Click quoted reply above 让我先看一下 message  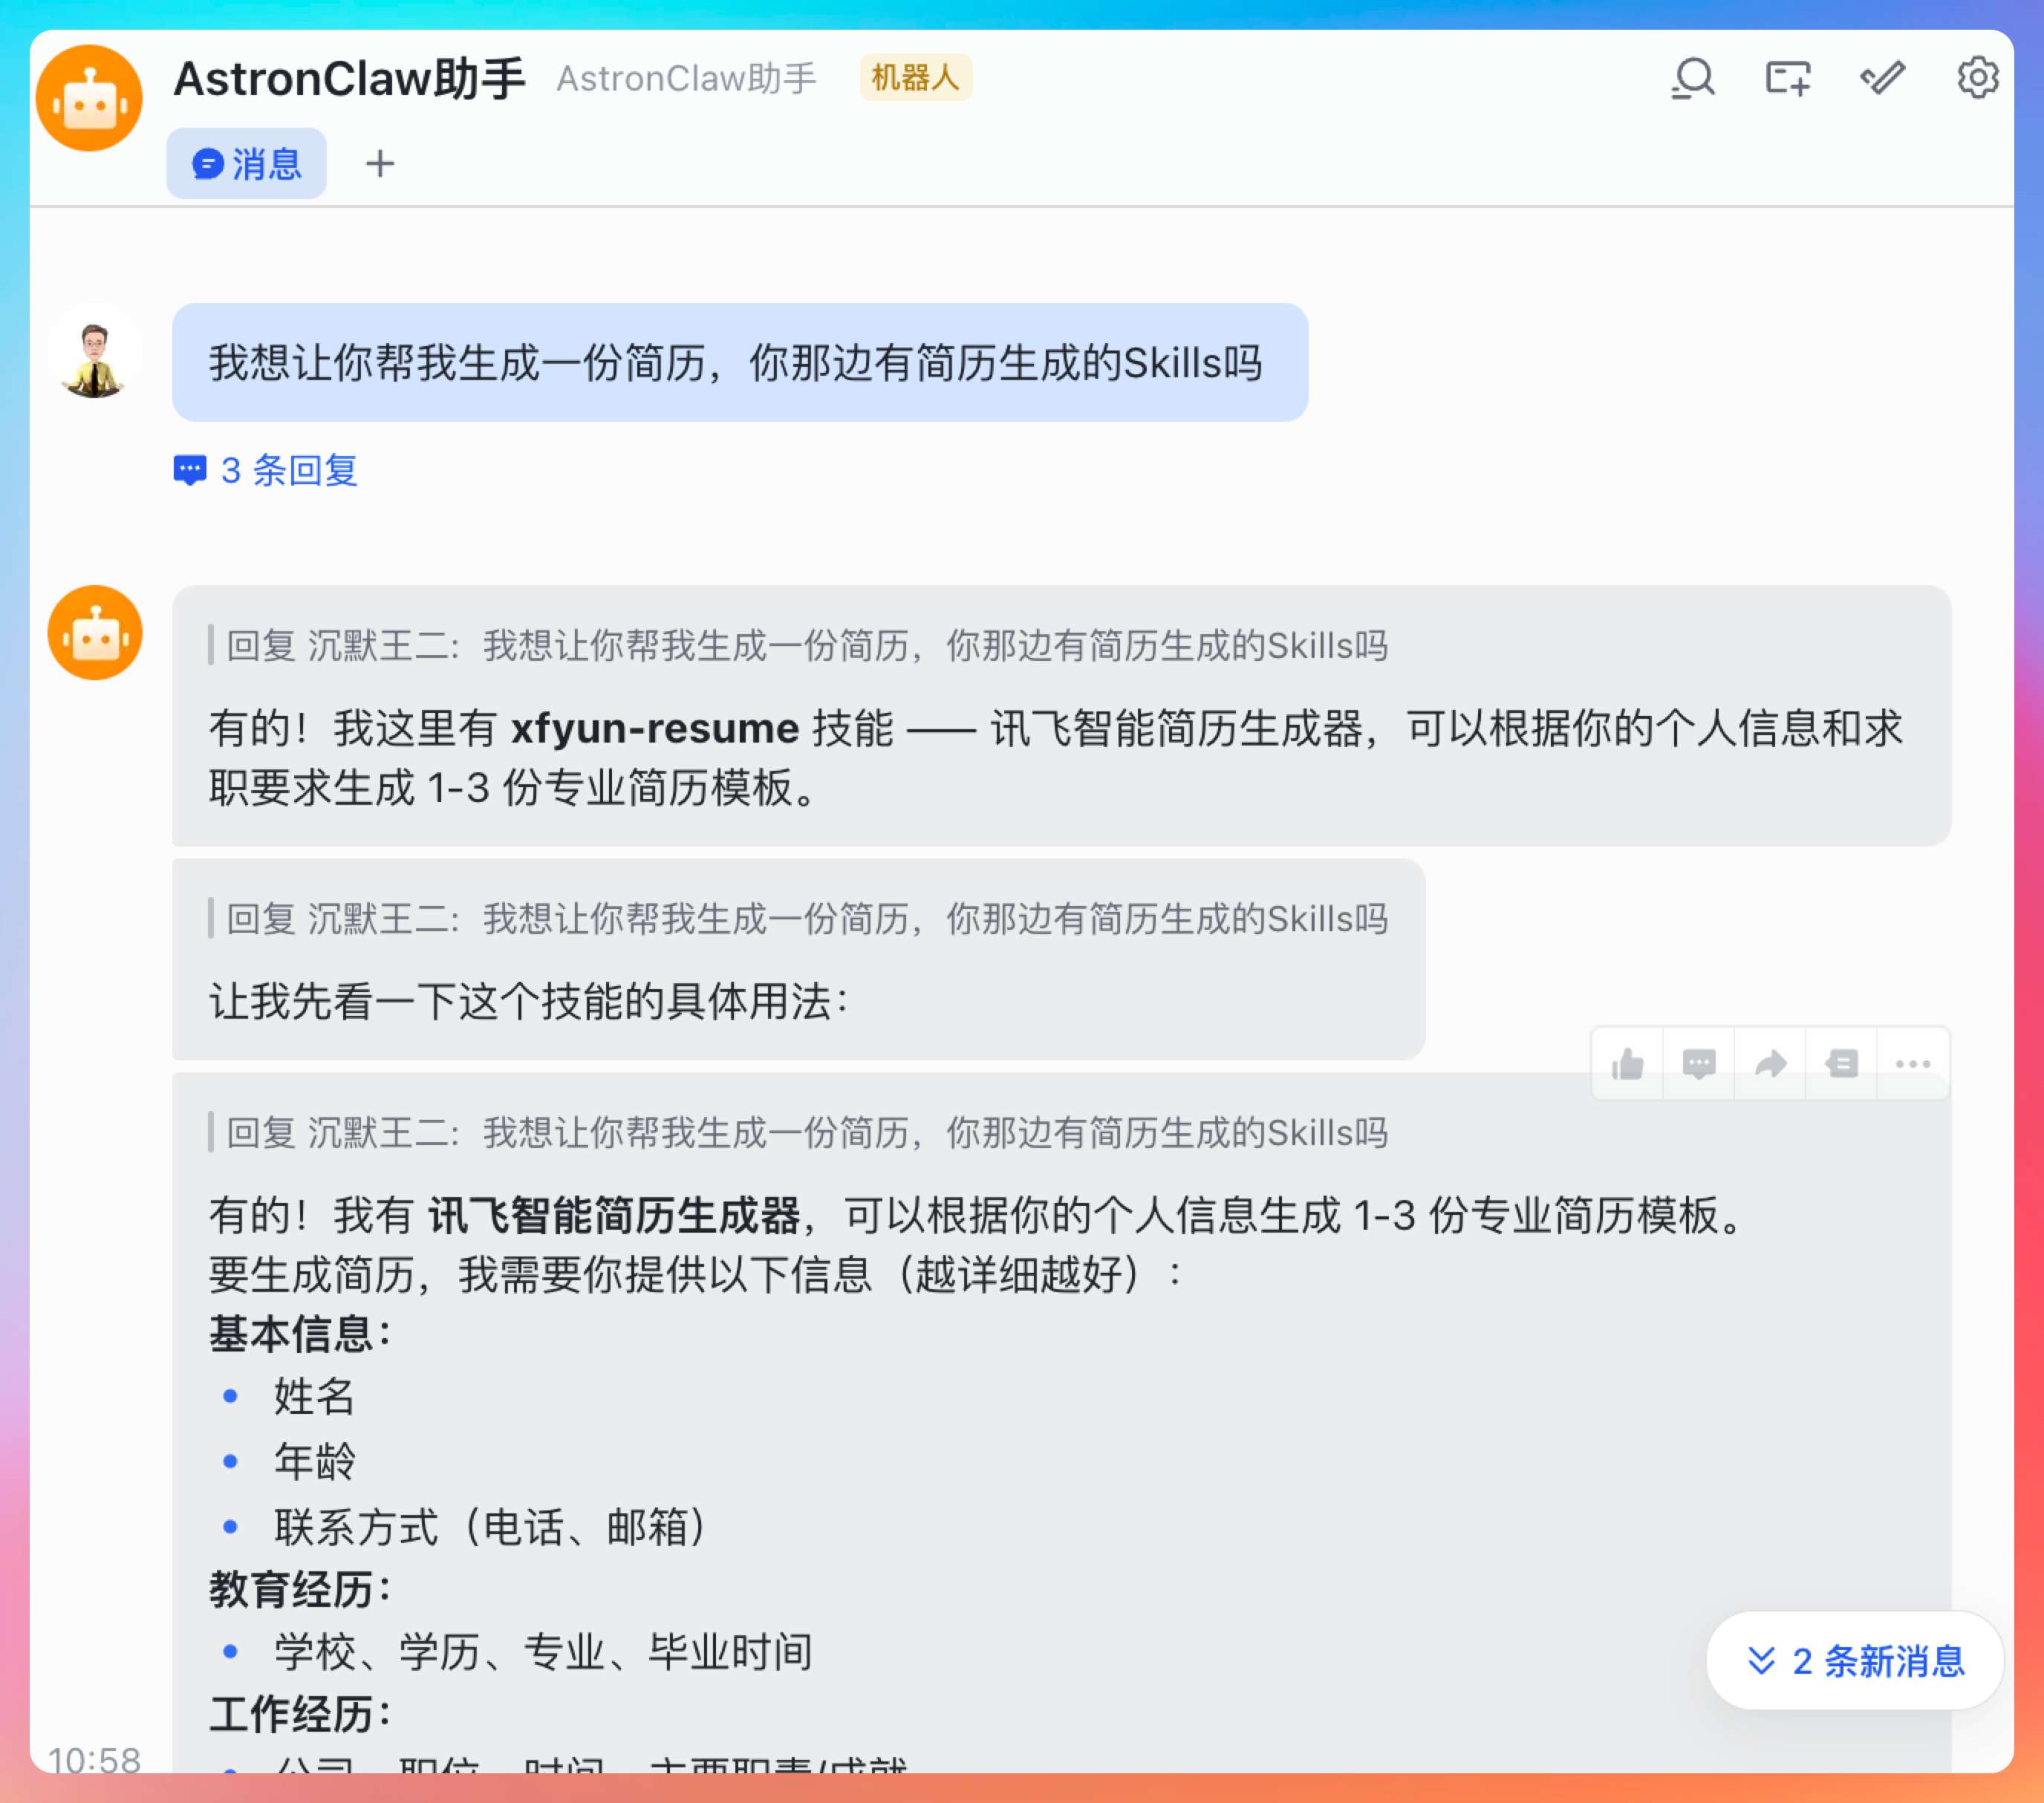(x=806, y=919)
